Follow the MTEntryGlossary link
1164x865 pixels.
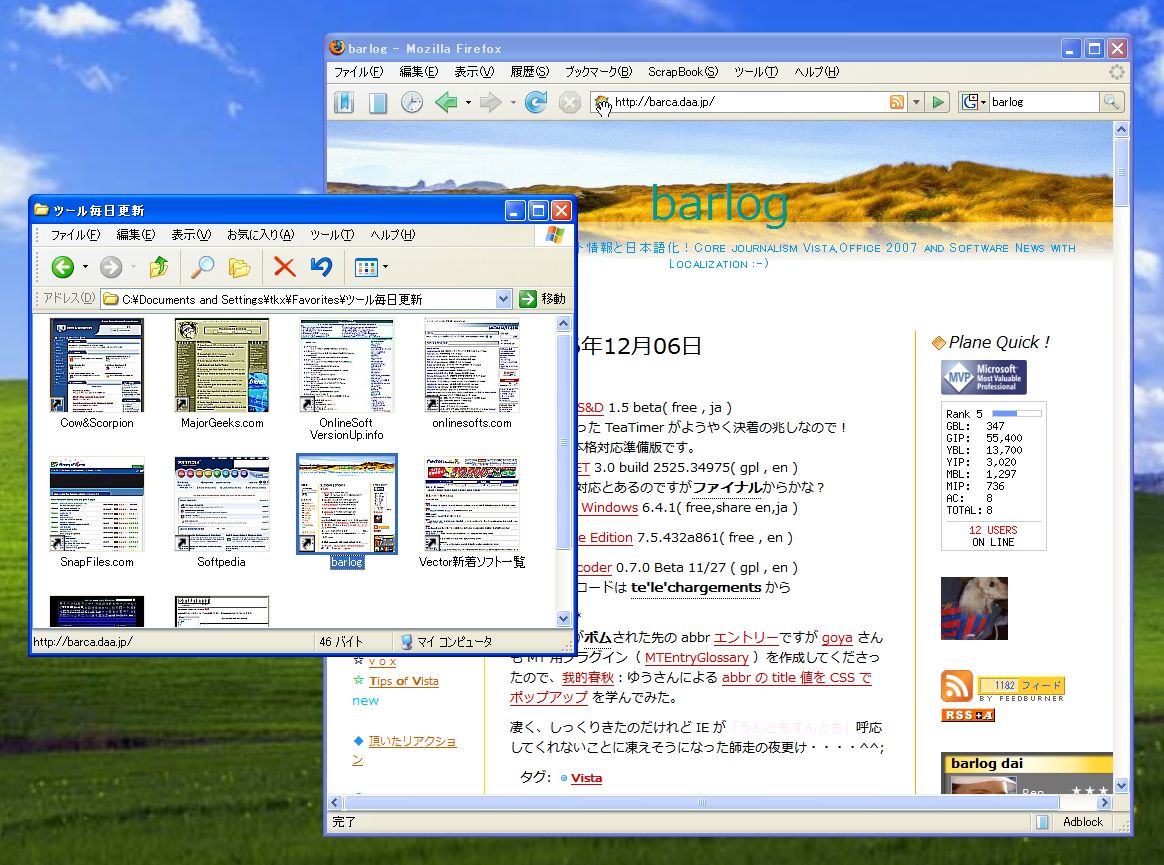click(696, 658)
